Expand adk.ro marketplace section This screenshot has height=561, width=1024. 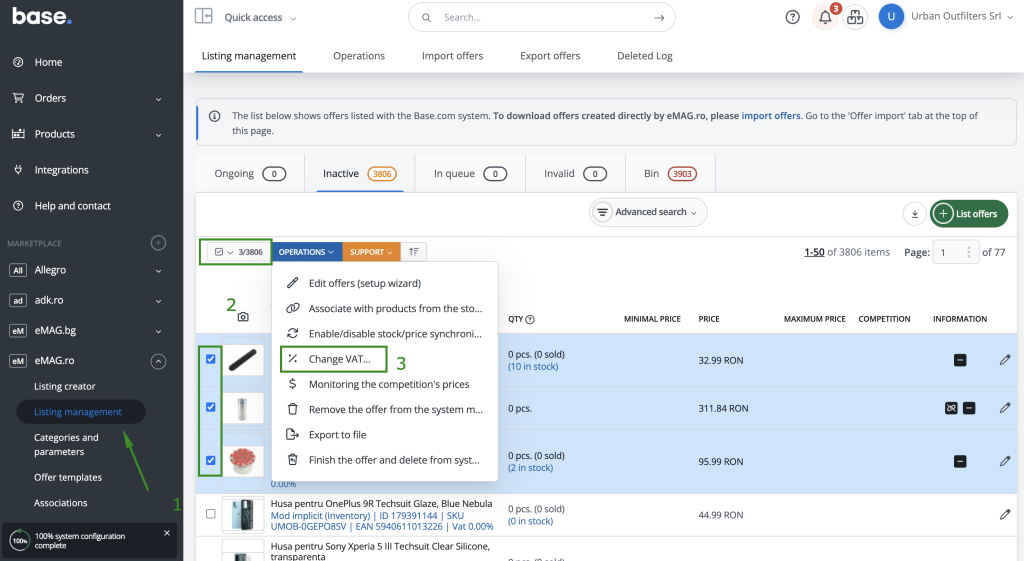click(x=158, y=301)
